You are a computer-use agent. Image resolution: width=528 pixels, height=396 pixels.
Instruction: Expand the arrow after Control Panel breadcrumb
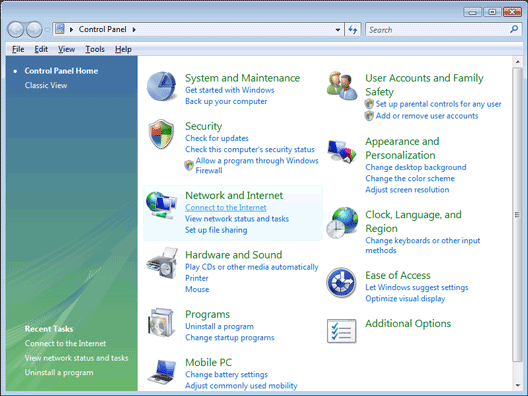[134, 30]
